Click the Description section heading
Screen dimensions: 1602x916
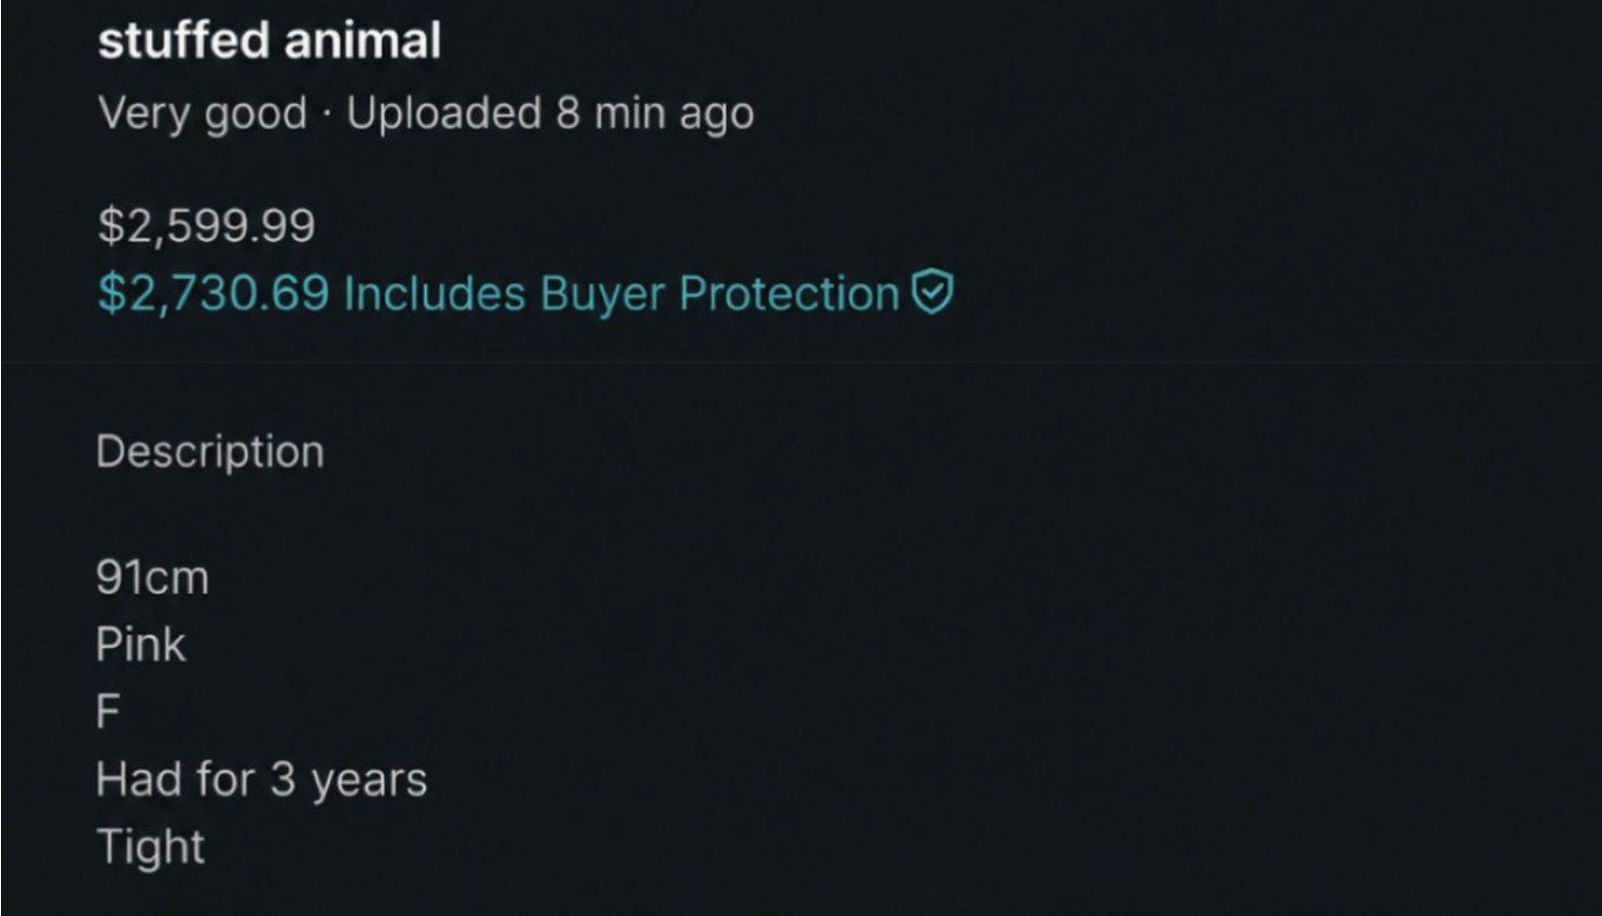(x=210, y=452)
